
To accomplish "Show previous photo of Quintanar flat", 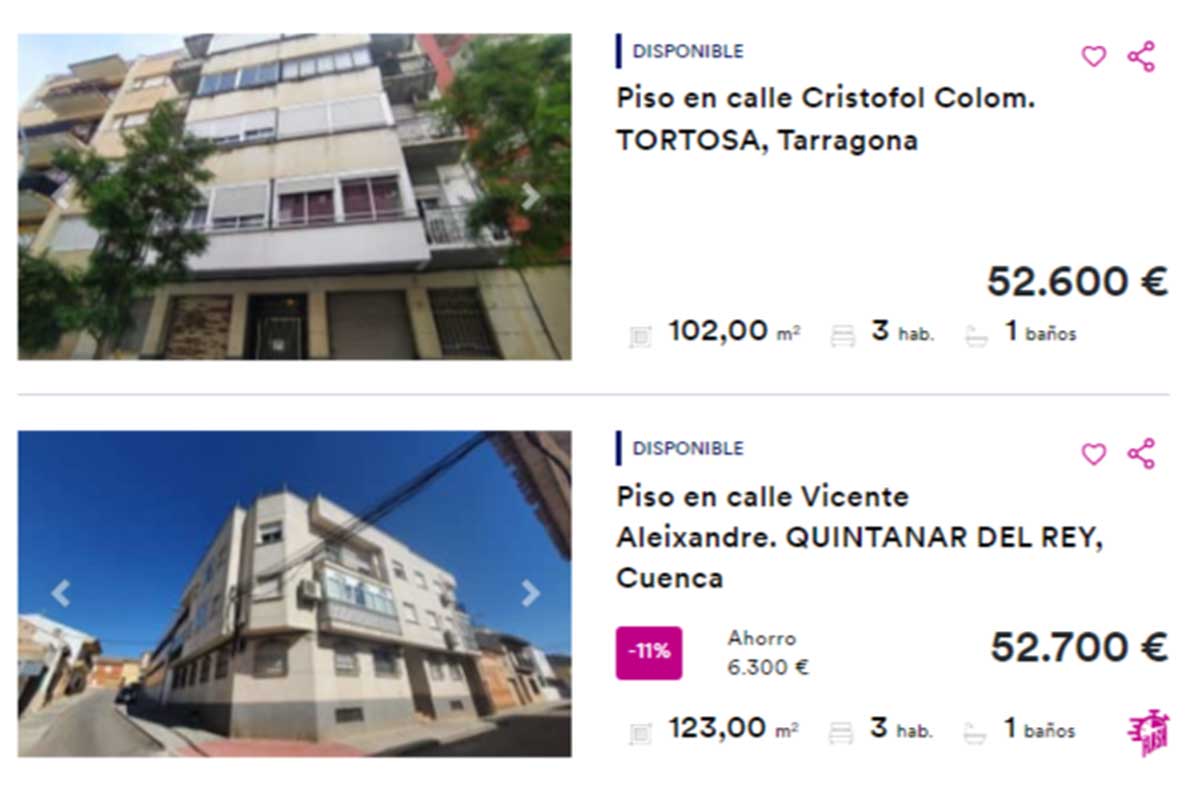I will 61,594.
